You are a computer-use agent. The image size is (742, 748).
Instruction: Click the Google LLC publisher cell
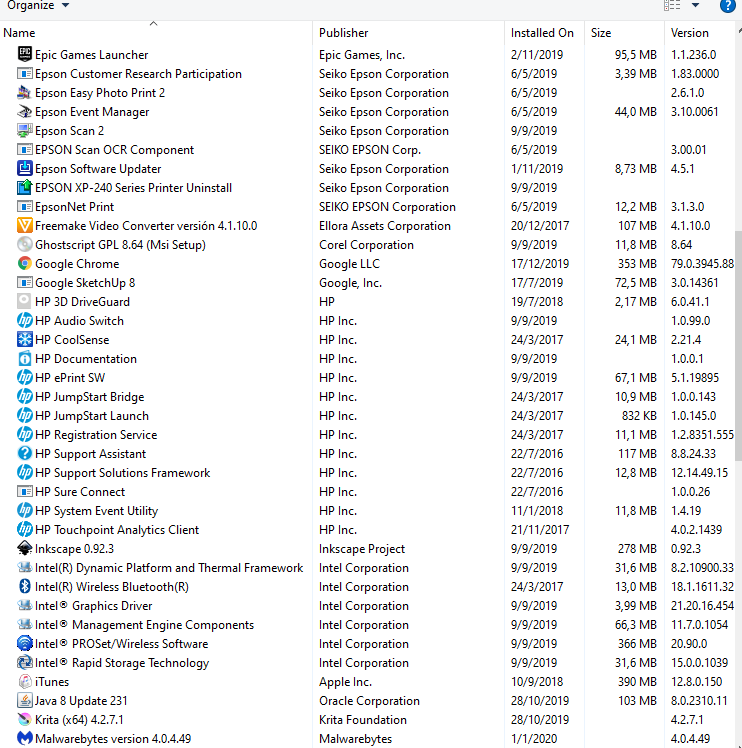[349, 264]
